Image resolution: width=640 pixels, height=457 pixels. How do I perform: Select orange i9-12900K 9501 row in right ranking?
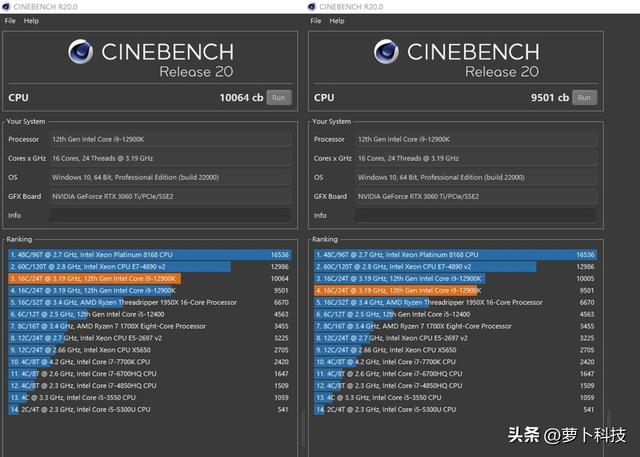(x=455, y=290)
